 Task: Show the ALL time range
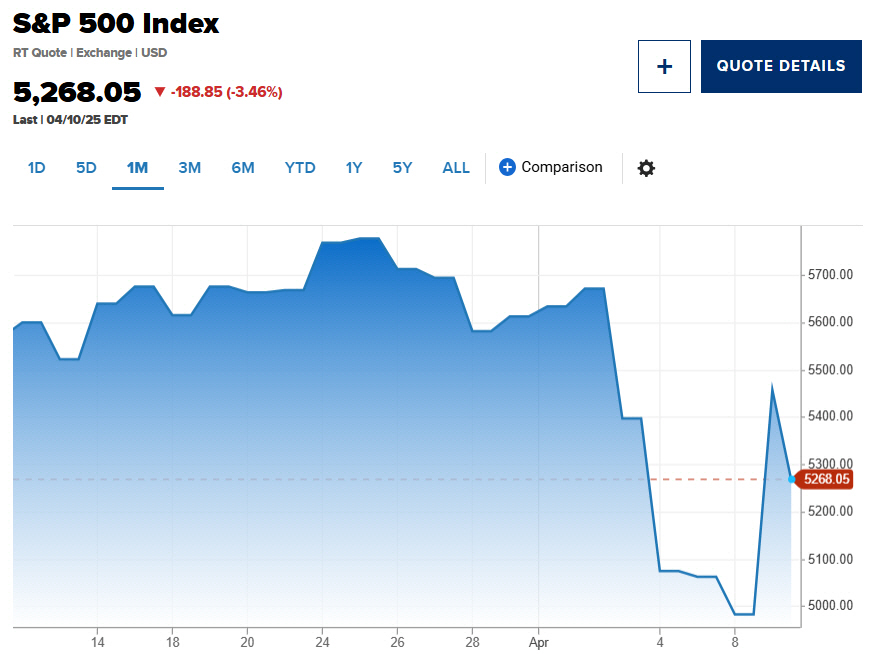tap(455, 168)
